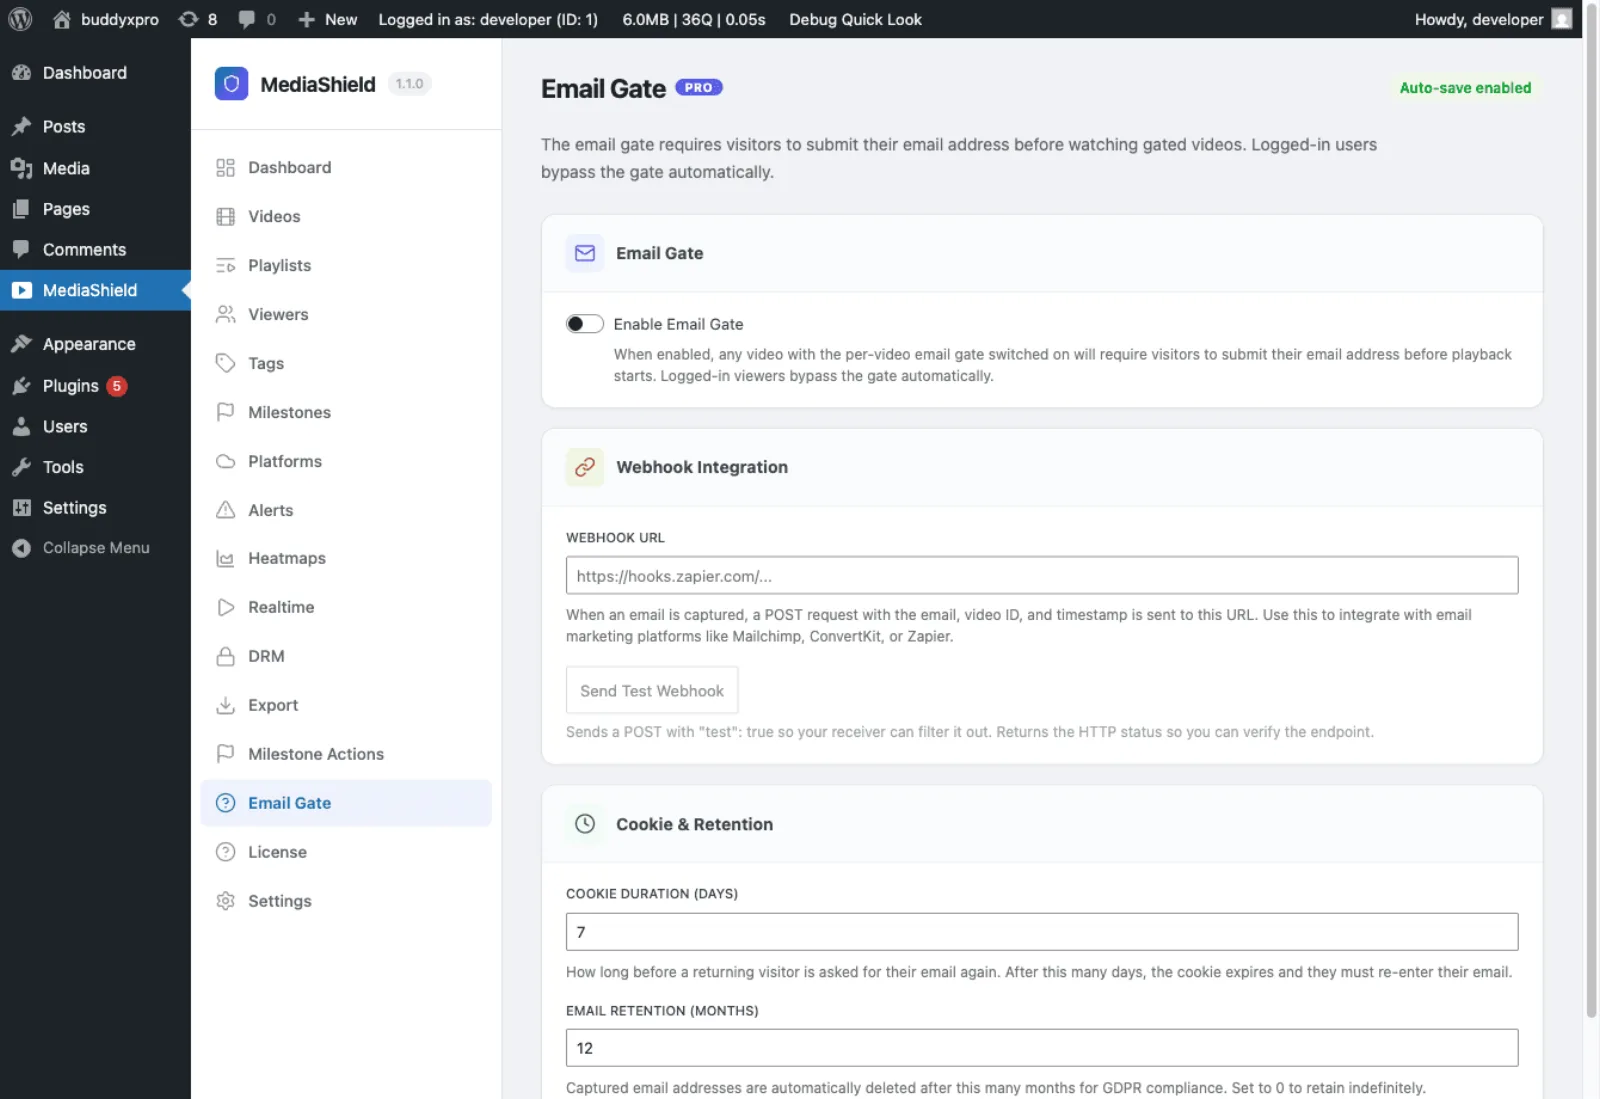The image size is (1600, 1099).
Task: Click the Videos film icon
Action: (226, 217)
